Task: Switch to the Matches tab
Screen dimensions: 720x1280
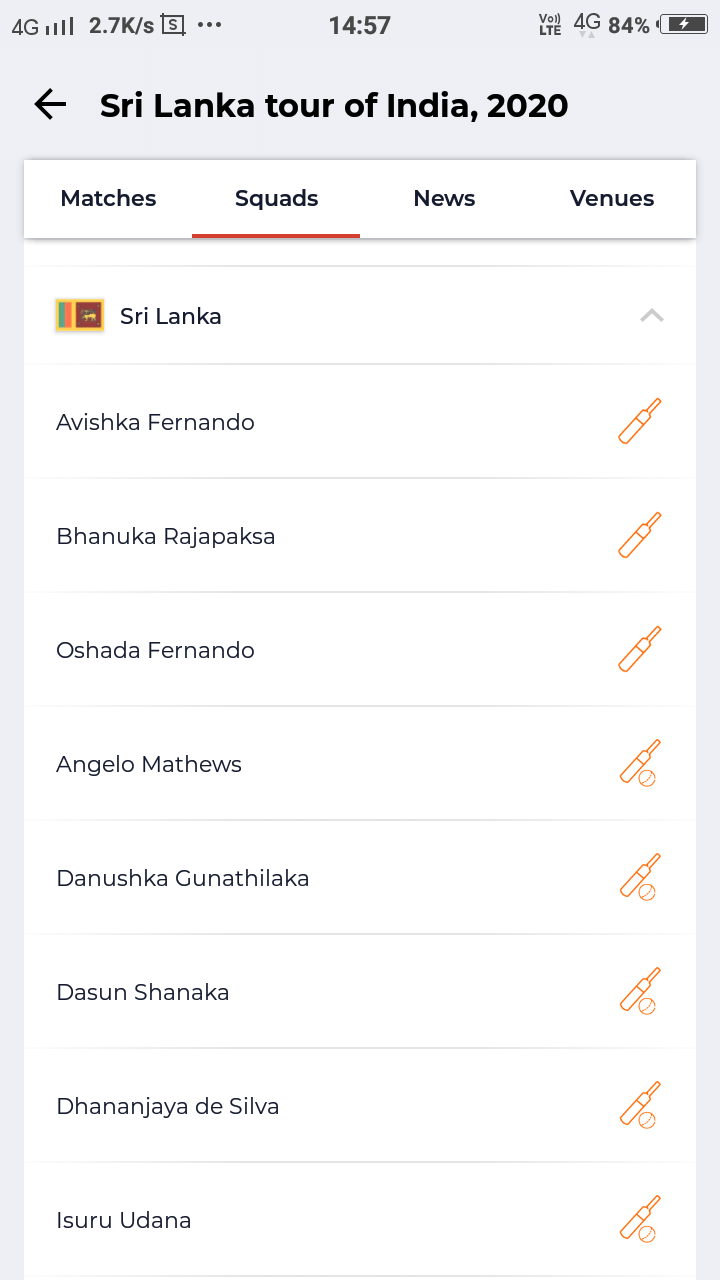Action: pos(108,199)
